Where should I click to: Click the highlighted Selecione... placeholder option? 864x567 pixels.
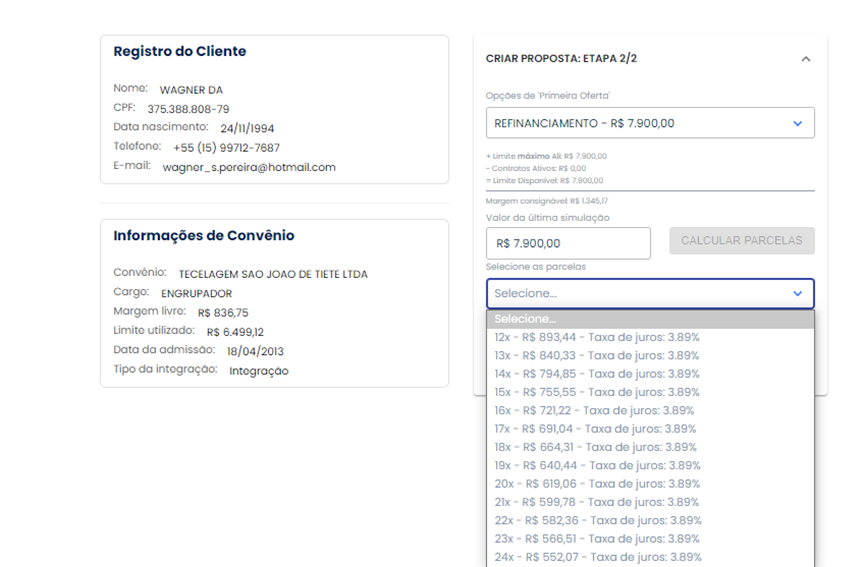(650, 319)
